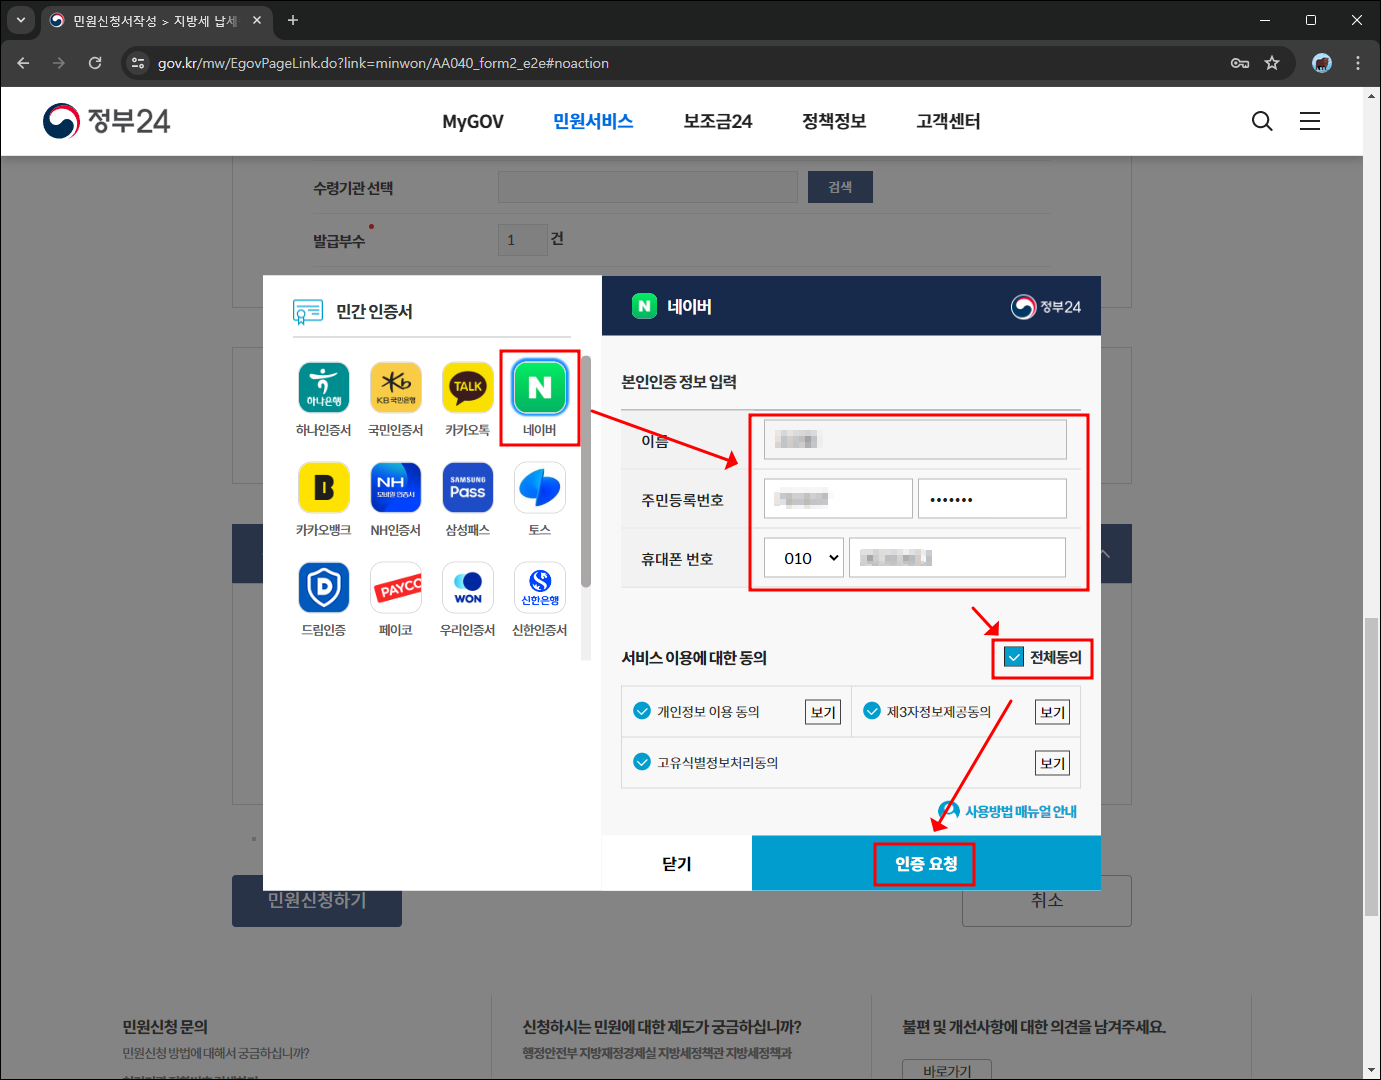Click the 검색 button for 수령기관
Image resolution: width=1381 pixels, height=1080 pixels.
[x=840, y=187]
